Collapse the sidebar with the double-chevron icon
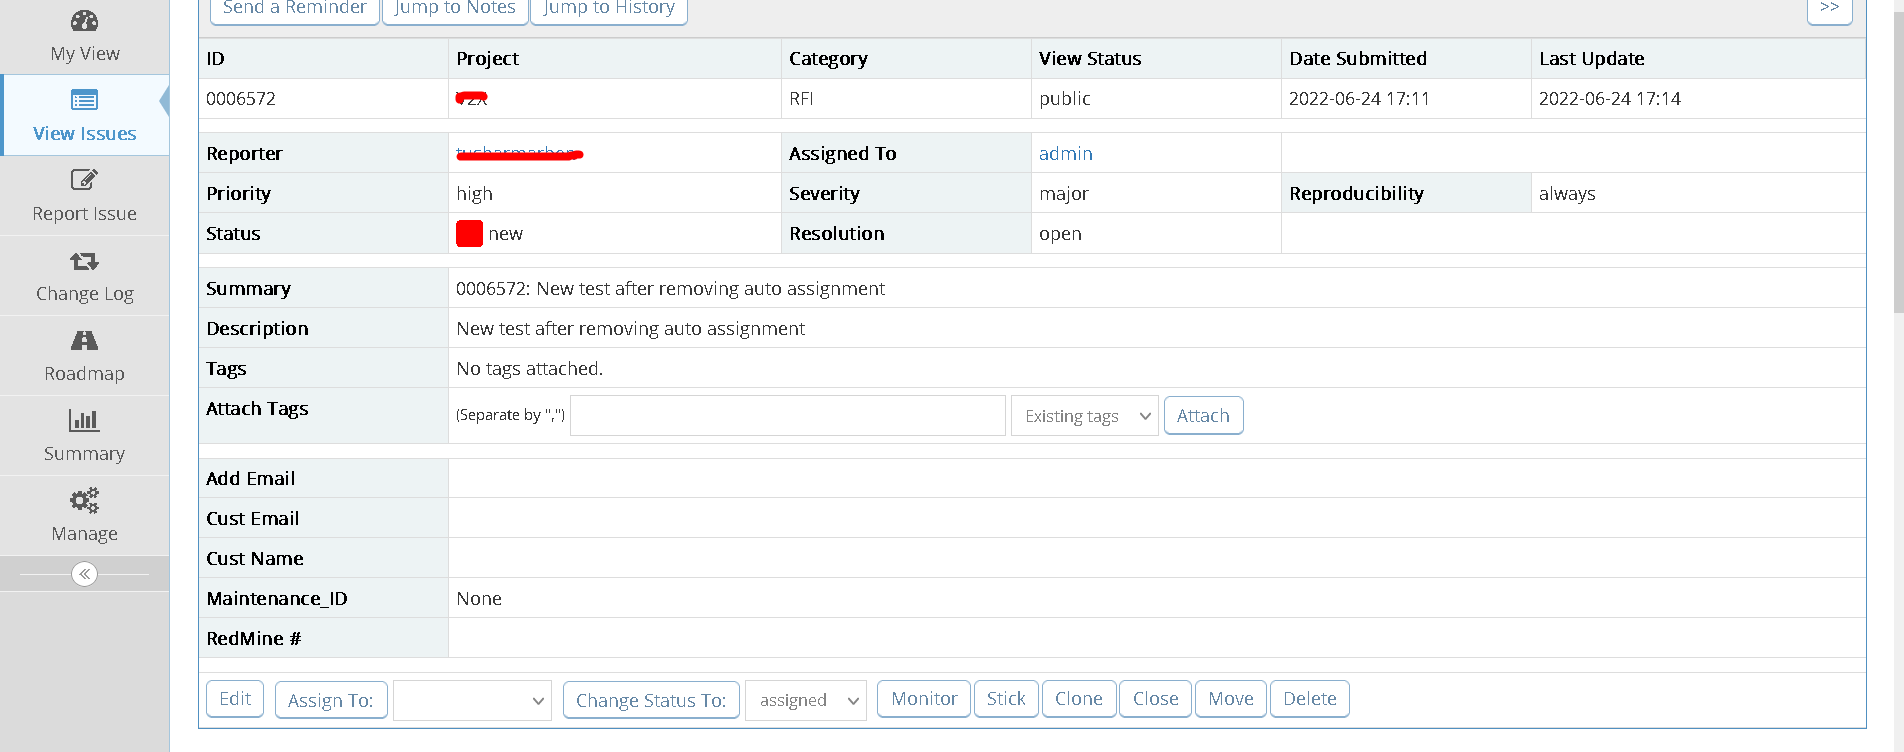Image resolution: width=1904 pixels, height=752 pixels. tap(85, 574)
